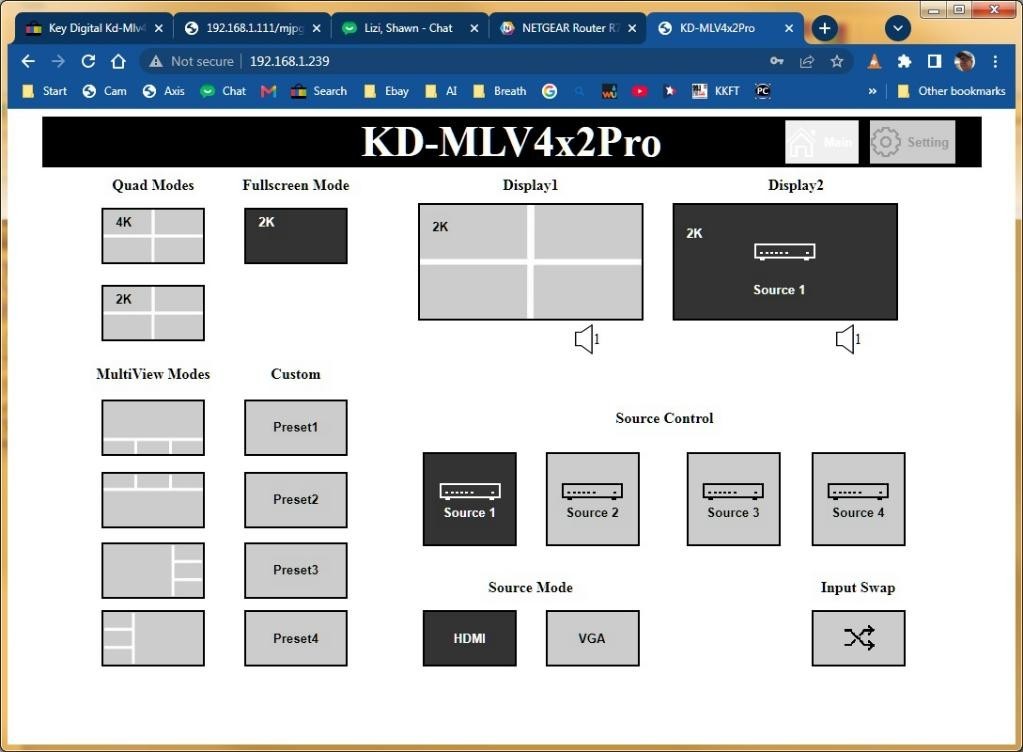Select MultiView layout with left side windows
The width and height of the screenshot is (1023, 752).
click(153, 639)
